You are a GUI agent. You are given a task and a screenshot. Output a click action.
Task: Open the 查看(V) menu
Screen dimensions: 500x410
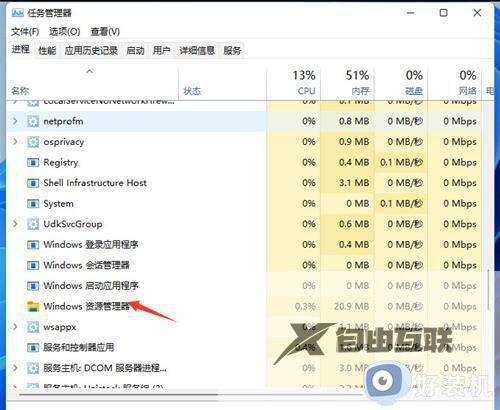tap(105, 32)
